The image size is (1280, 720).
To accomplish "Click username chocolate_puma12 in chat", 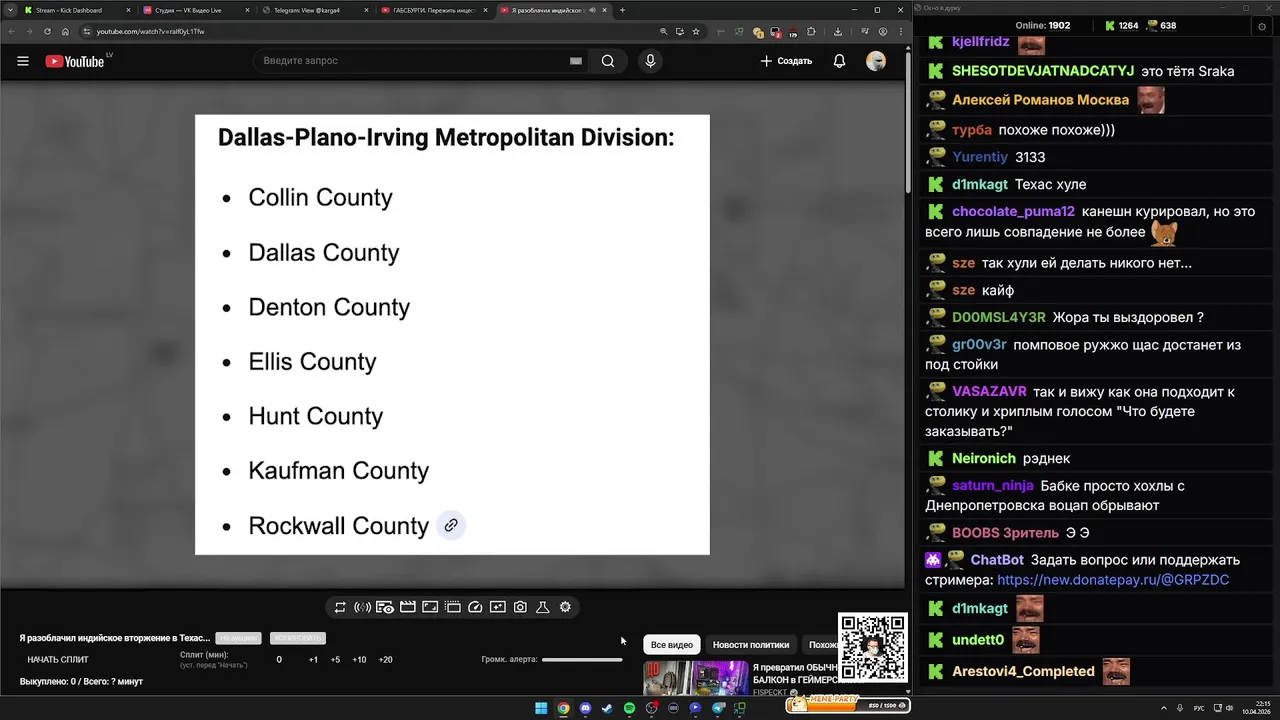I will tap(1013, 211).
